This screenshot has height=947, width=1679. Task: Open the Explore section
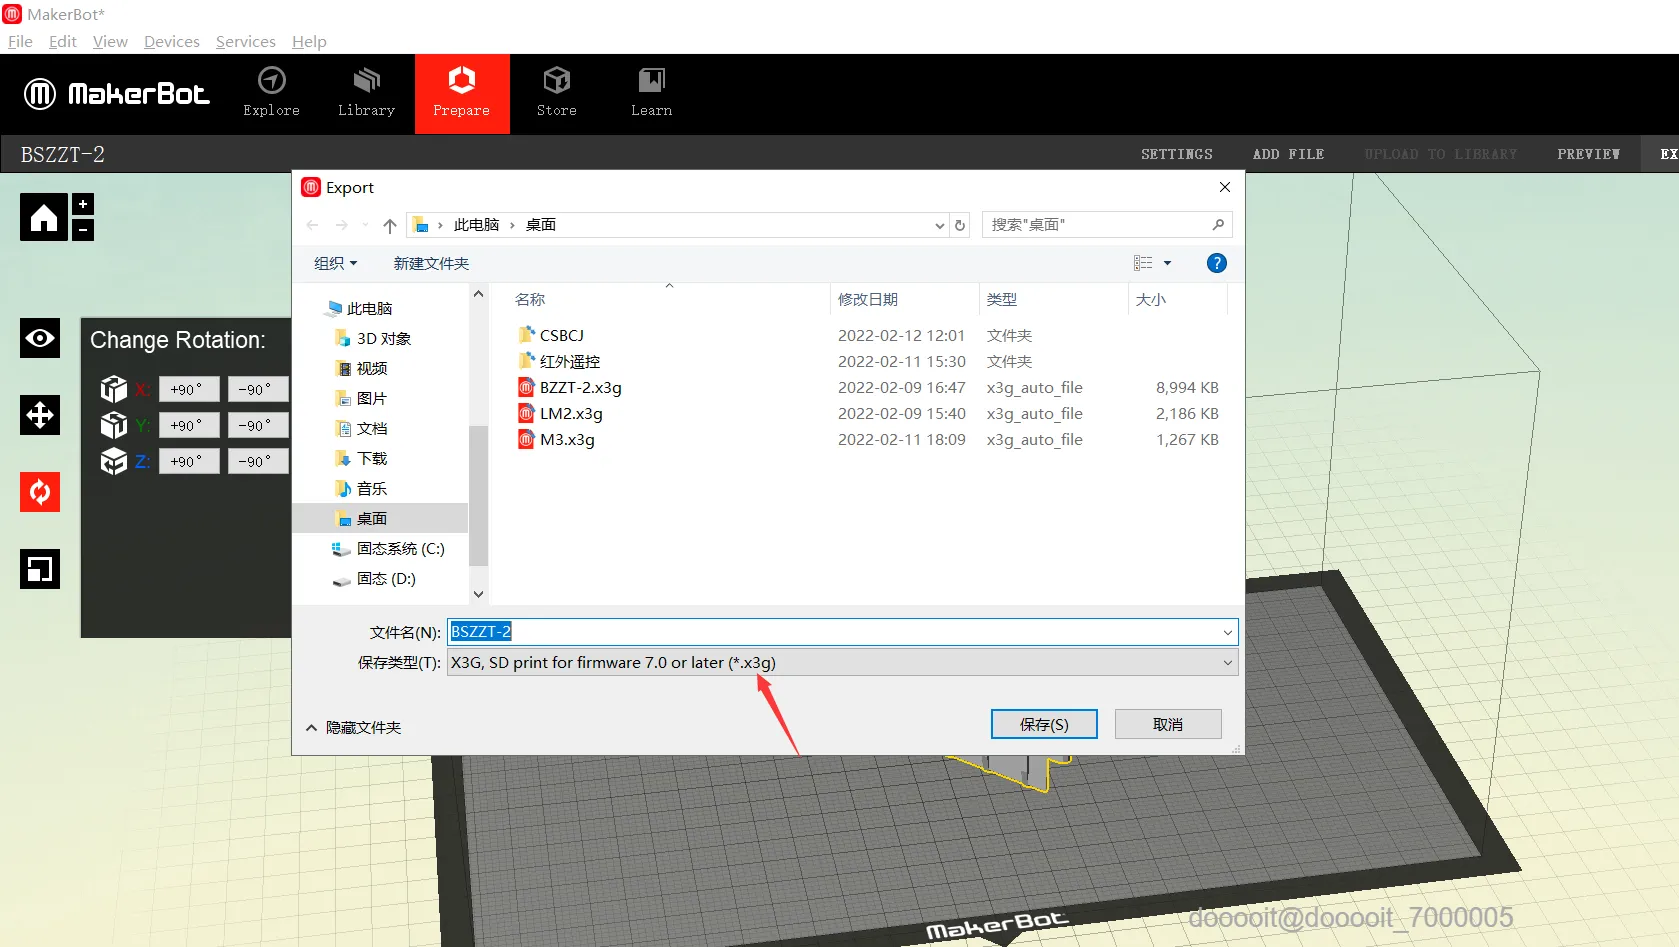271,93
